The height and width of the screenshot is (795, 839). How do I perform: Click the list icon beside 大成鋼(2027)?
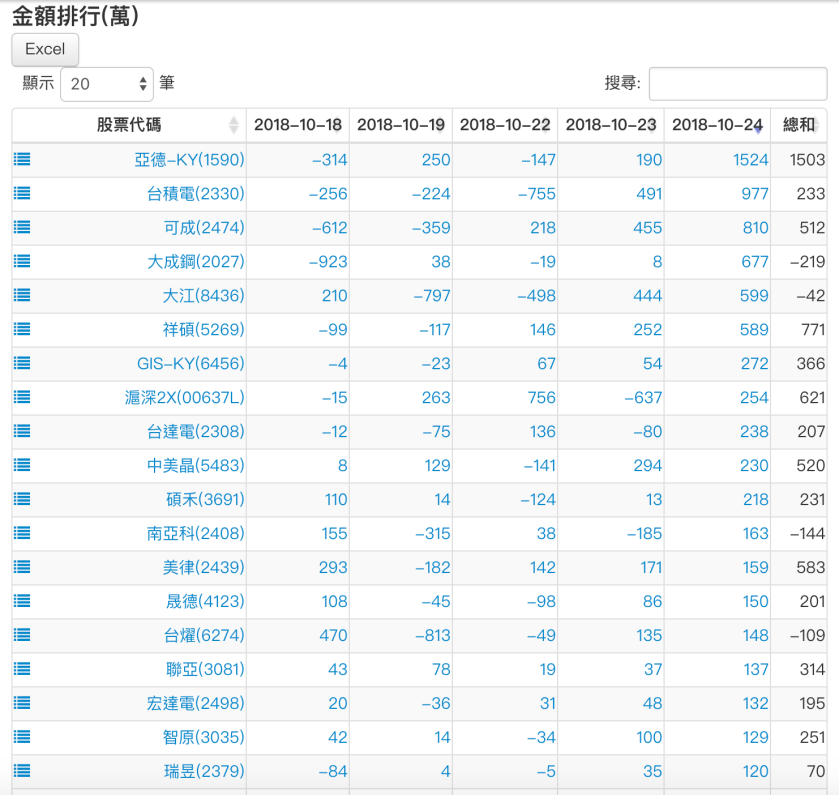[x=21, y=261]
